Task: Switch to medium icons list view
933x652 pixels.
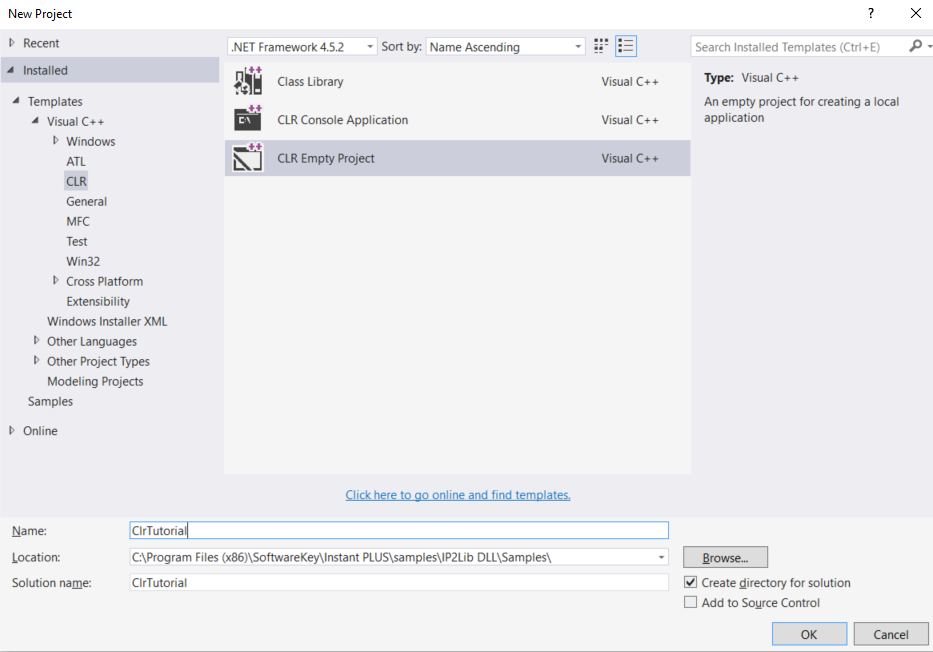Action: point(625,46)
